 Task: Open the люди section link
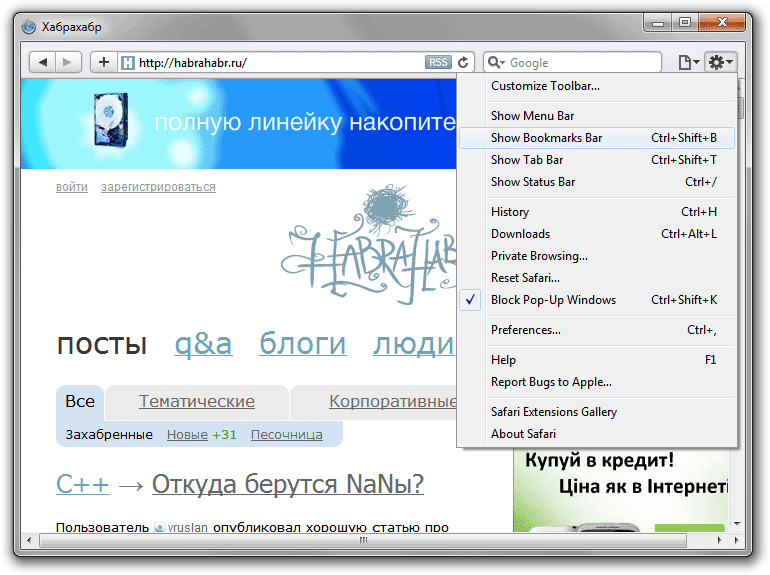(414, 345)
